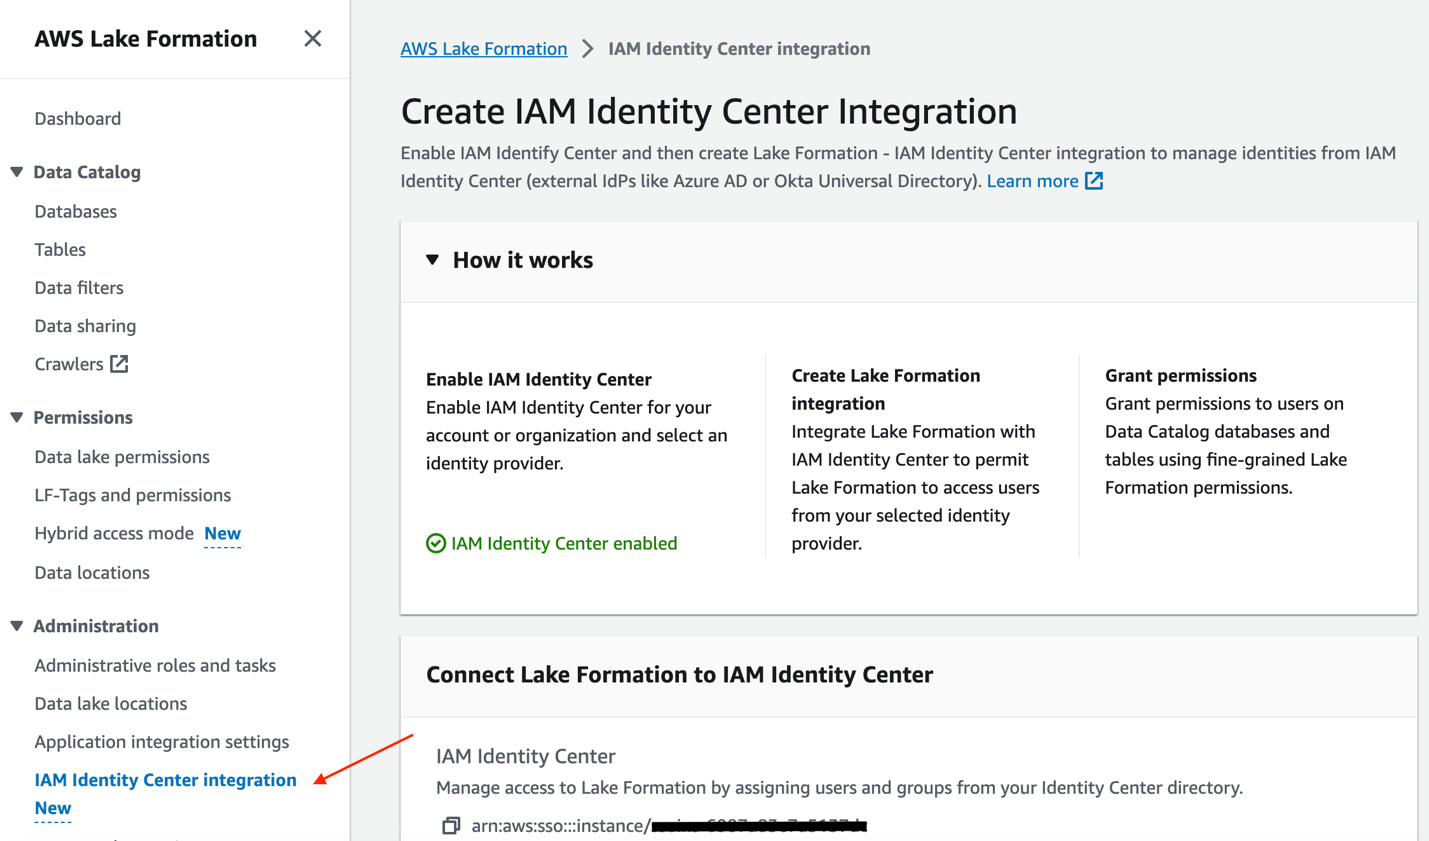The height and width of the screenshot is (841, 1429).
Task: Go to LF-Tags and permissions
Action: coord(133,495)
